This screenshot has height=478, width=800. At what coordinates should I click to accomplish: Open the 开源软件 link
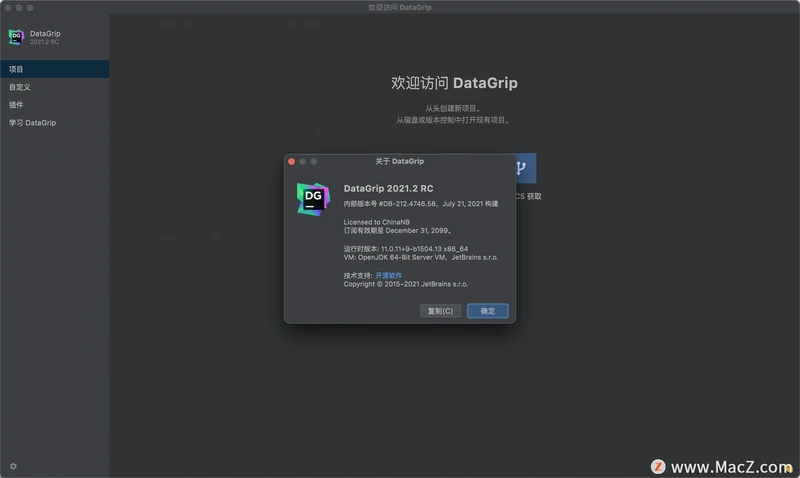[389, 275]
